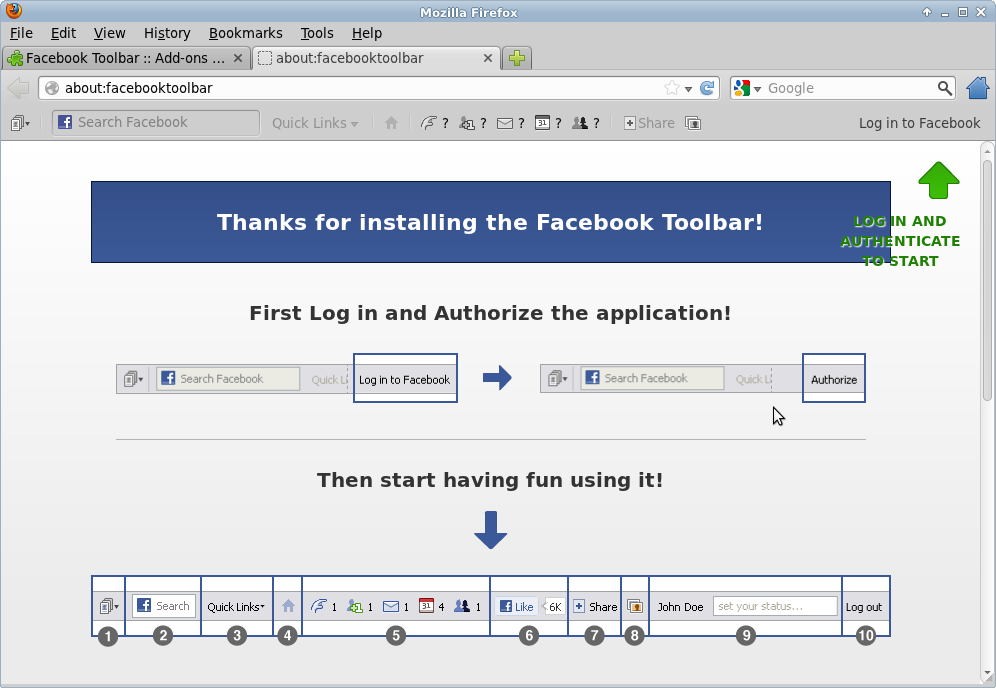996x688 pixels.
Task: Expand the Quick Links dropdown
Action: (315, 123)
